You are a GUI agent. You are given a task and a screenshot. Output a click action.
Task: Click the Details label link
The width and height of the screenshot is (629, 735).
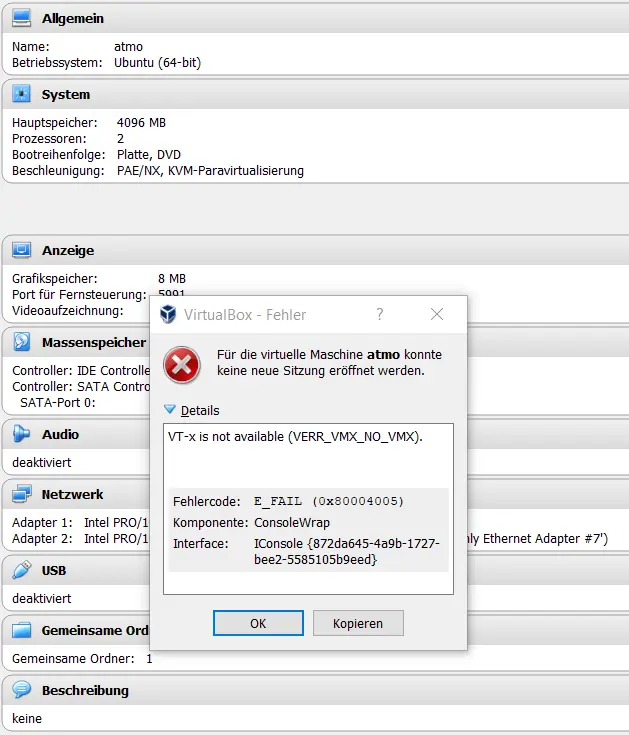tap(200, 411)
